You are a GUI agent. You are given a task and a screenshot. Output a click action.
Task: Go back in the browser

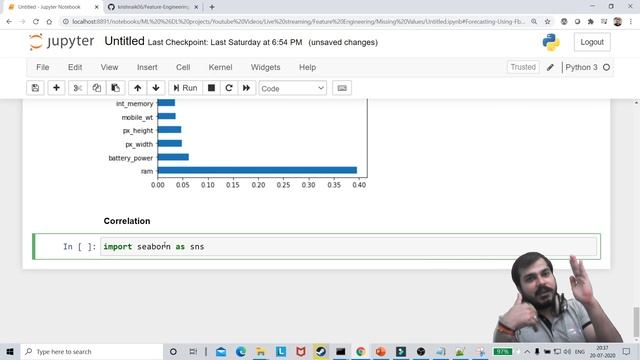[x=9, y=22]
